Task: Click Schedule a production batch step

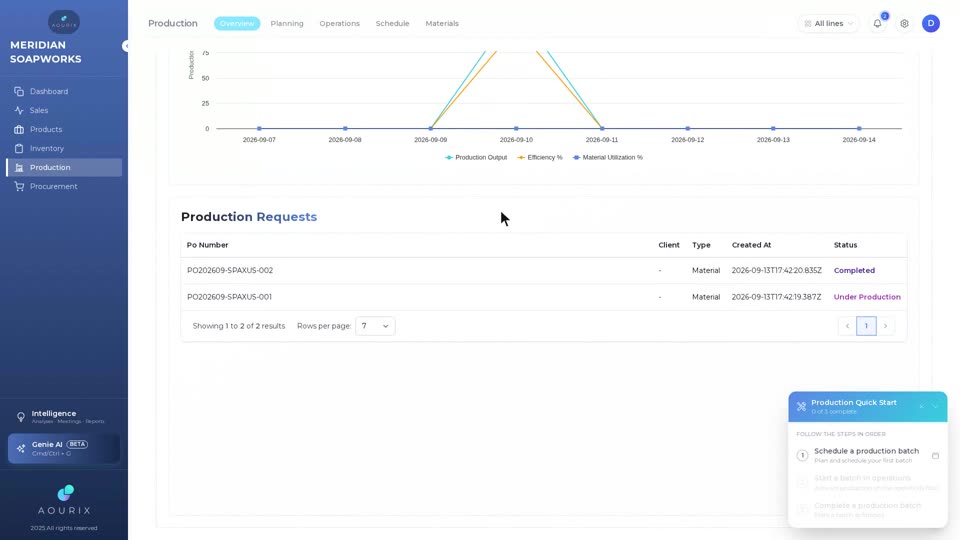Action: click(x=866, y=455)
